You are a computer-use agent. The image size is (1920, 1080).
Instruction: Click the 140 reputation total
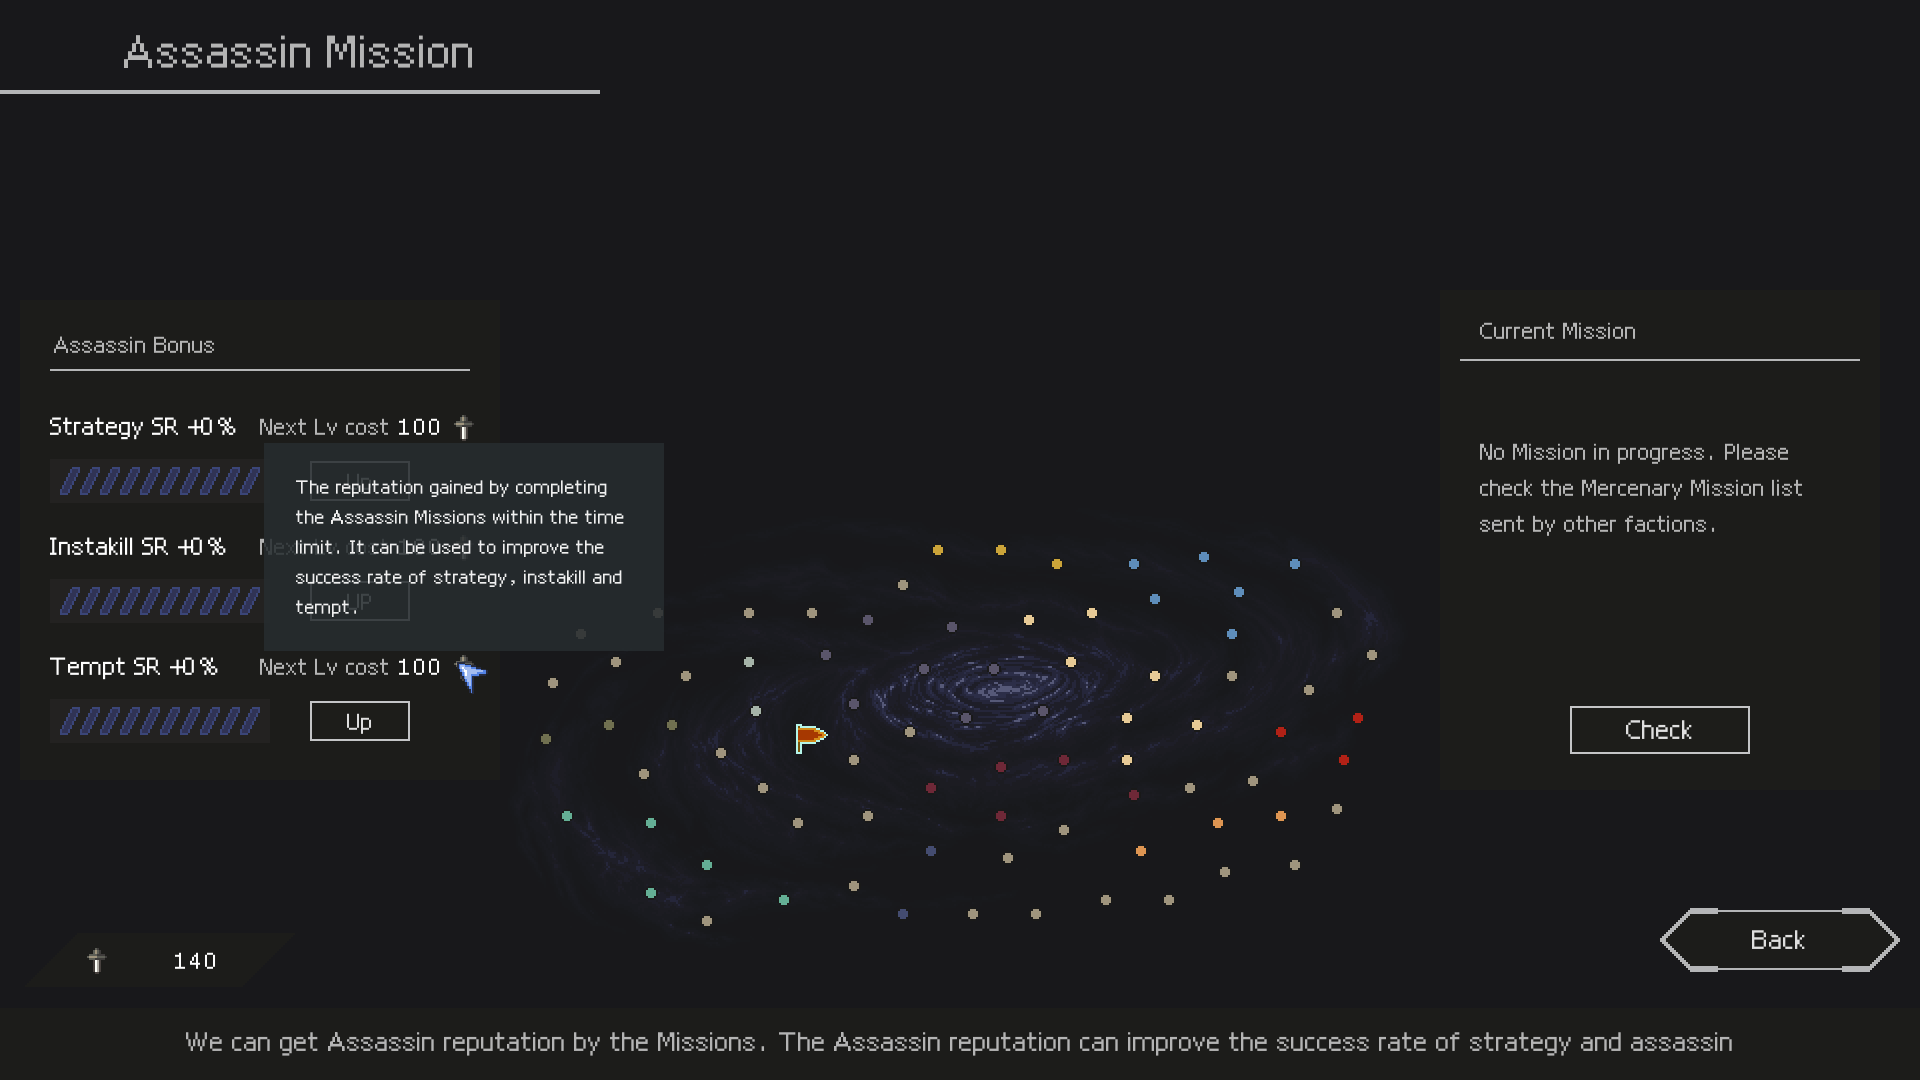[x=194, y=962]
